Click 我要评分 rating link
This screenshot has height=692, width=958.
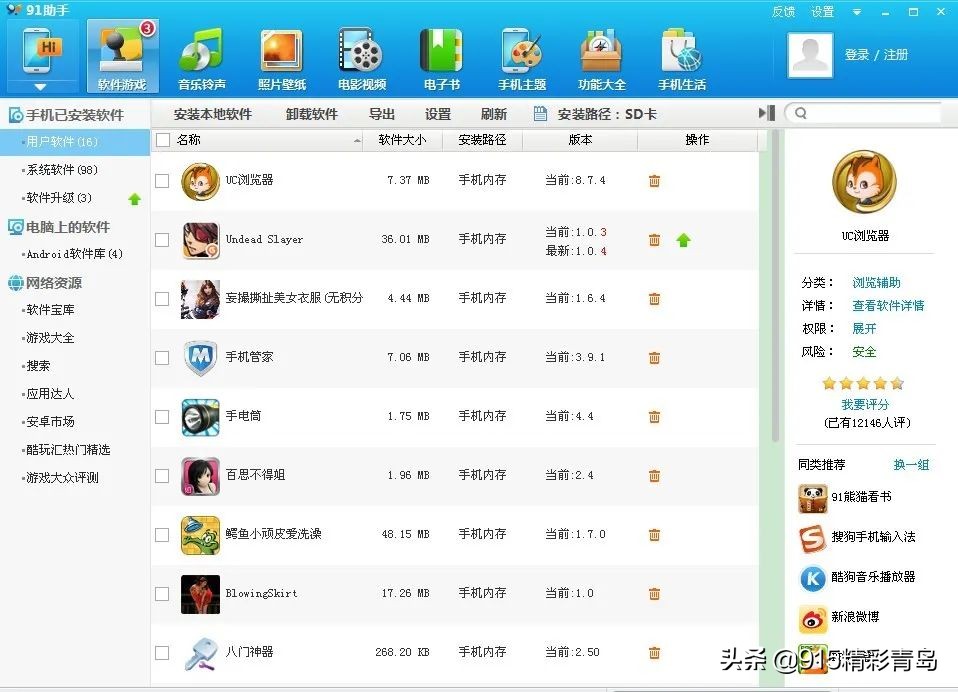tap(865, 404)
